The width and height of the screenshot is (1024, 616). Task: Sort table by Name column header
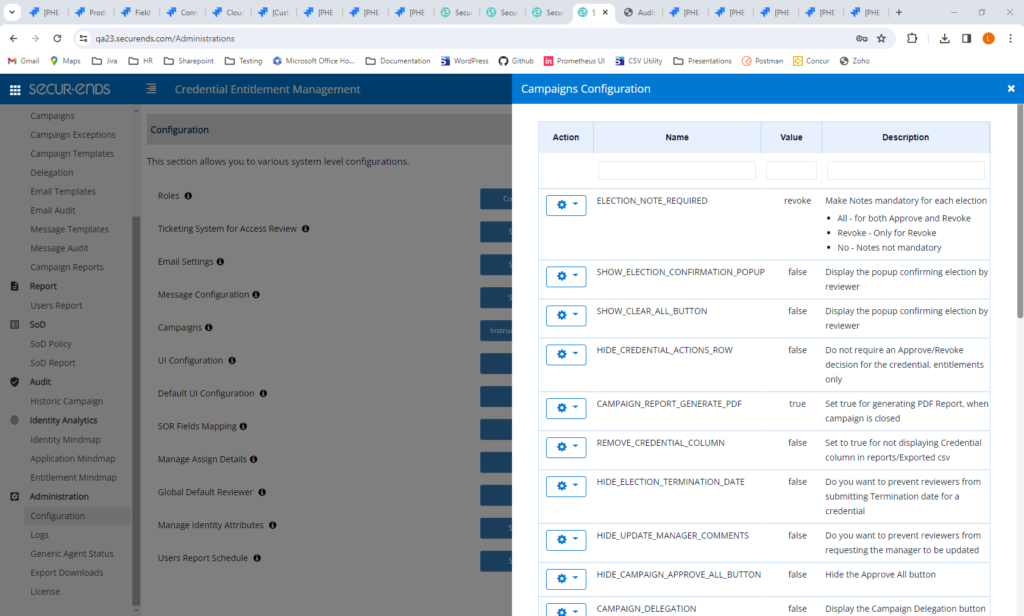[x=677, y=137]
